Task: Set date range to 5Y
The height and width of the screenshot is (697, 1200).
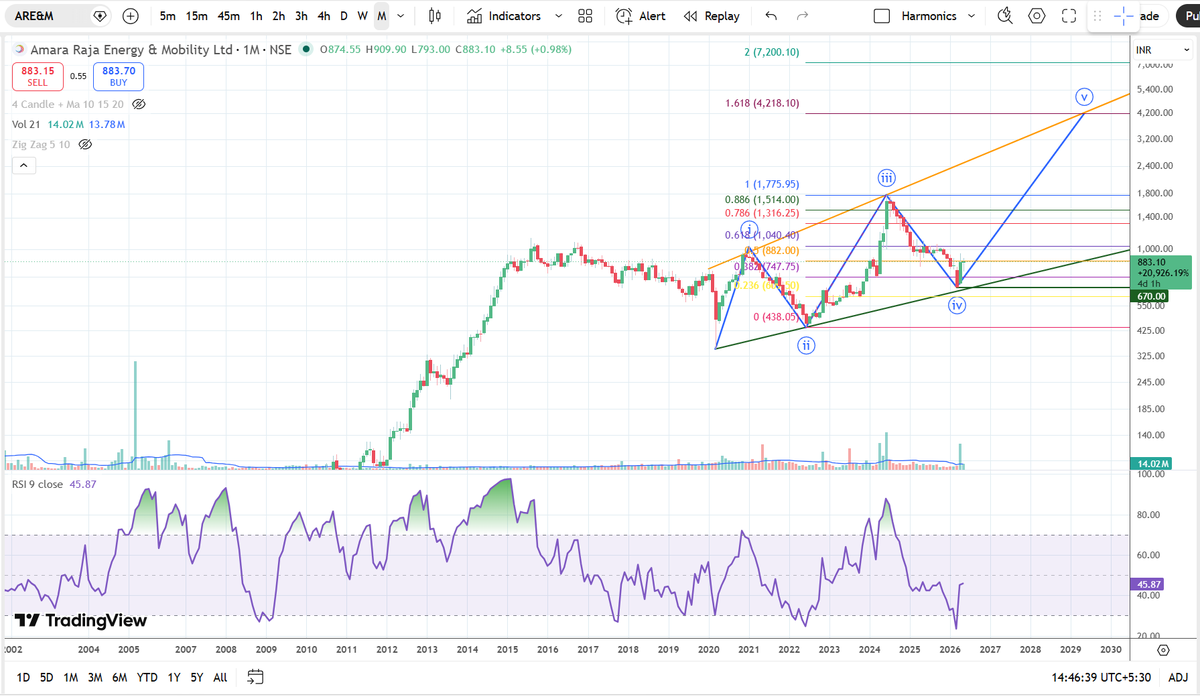Action: pos(198,677)
